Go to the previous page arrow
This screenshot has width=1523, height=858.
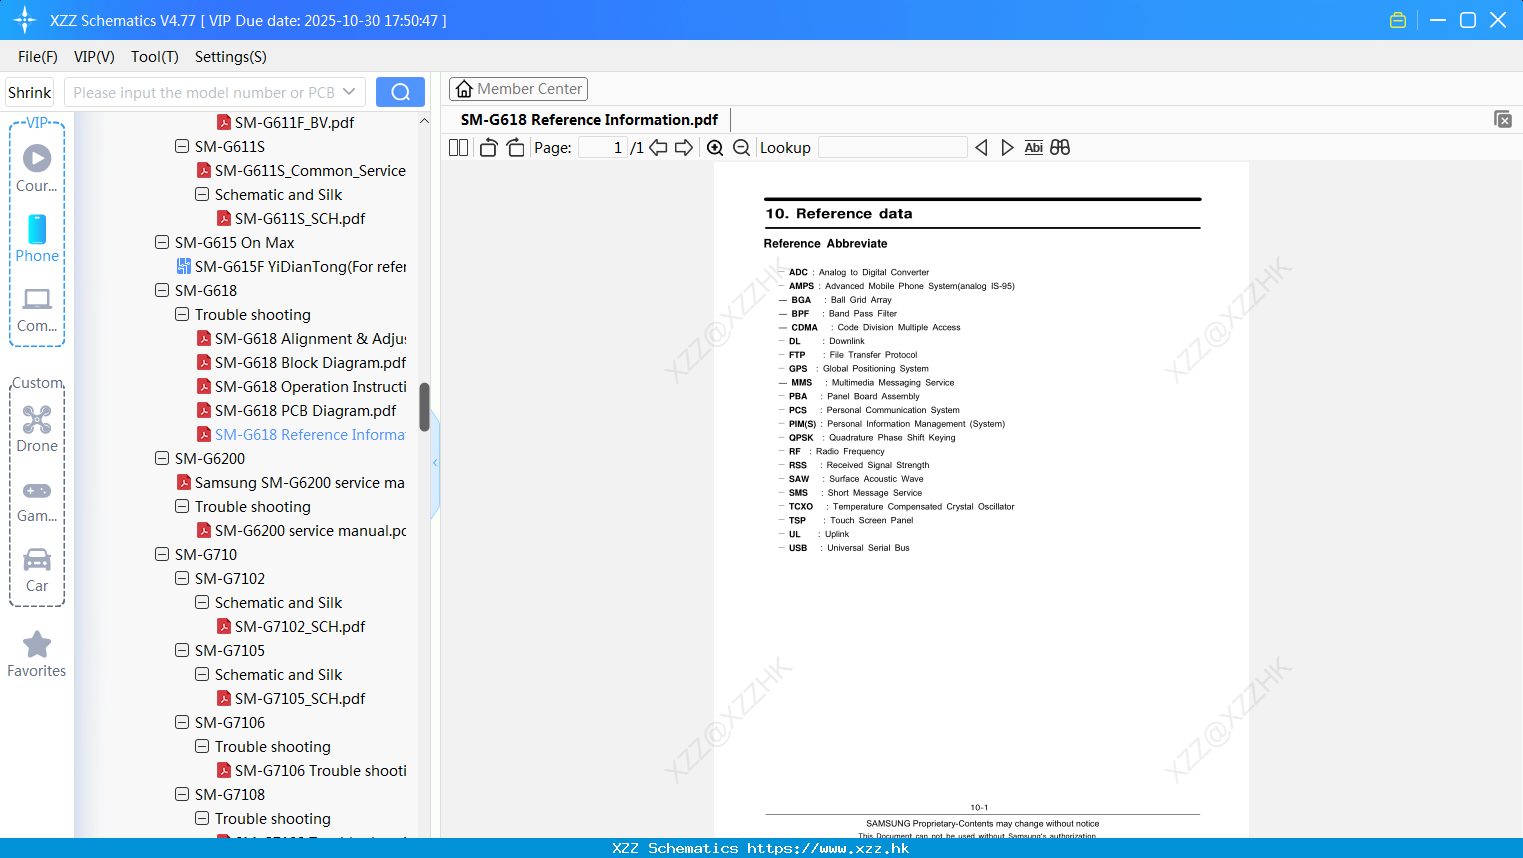(x=658, y=147)
